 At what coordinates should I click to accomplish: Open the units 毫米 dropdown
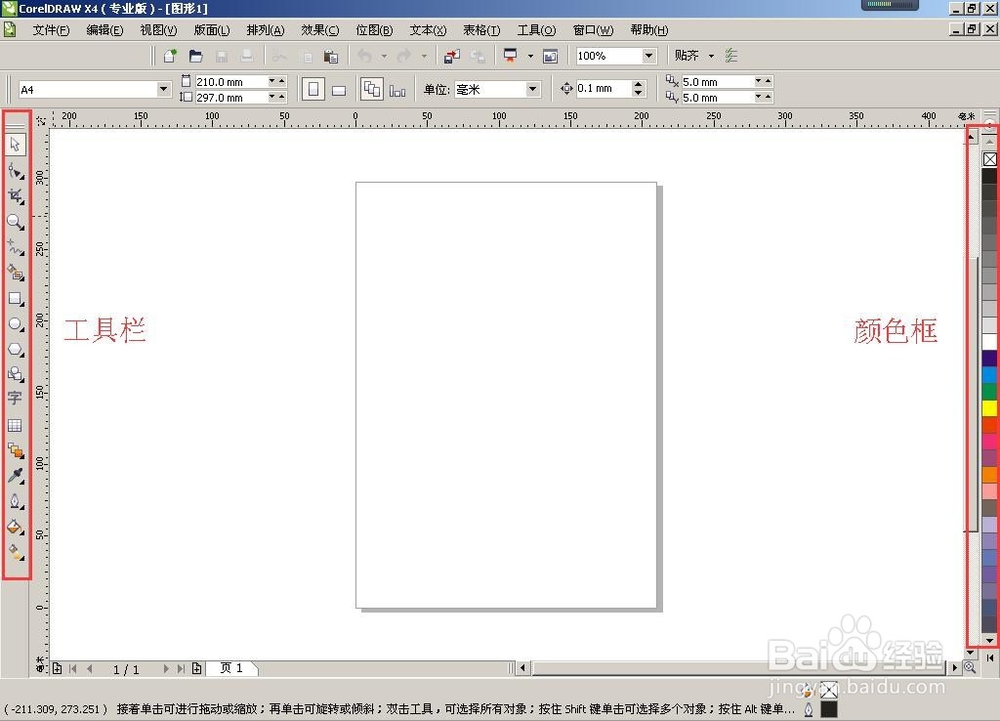[533, 89]
